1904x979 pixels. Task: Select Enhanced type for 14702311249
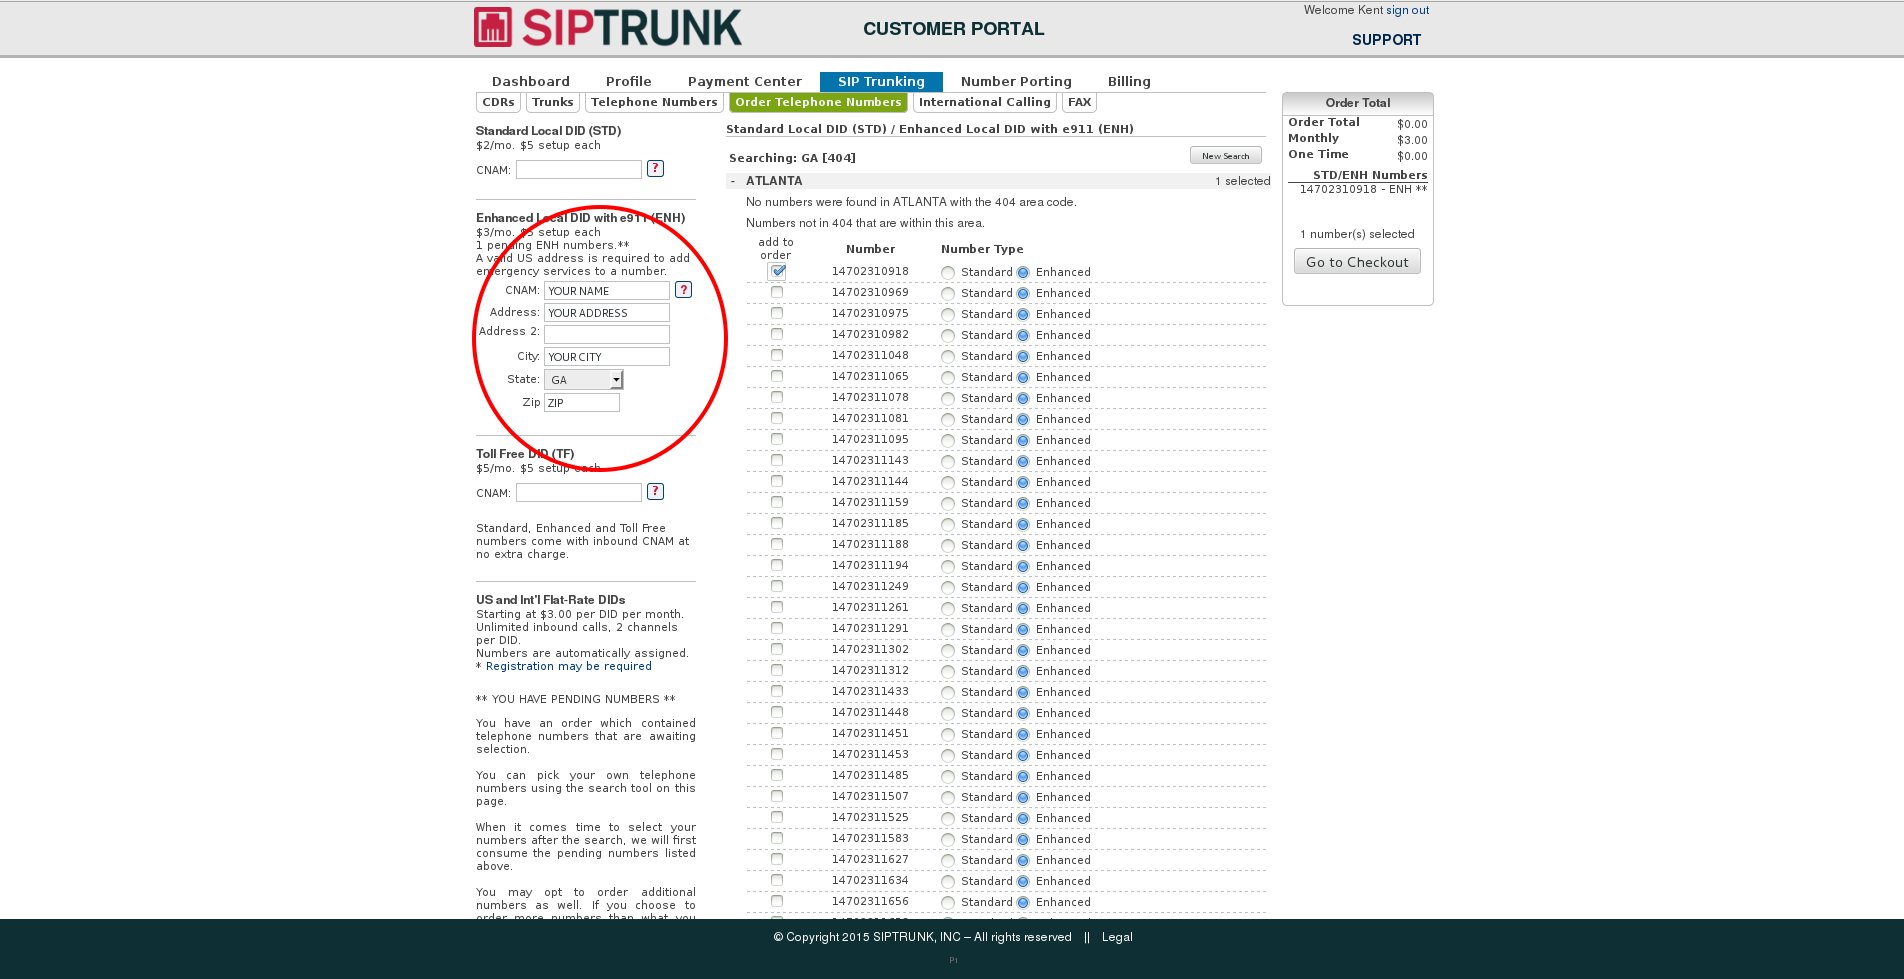point(1023,588)
